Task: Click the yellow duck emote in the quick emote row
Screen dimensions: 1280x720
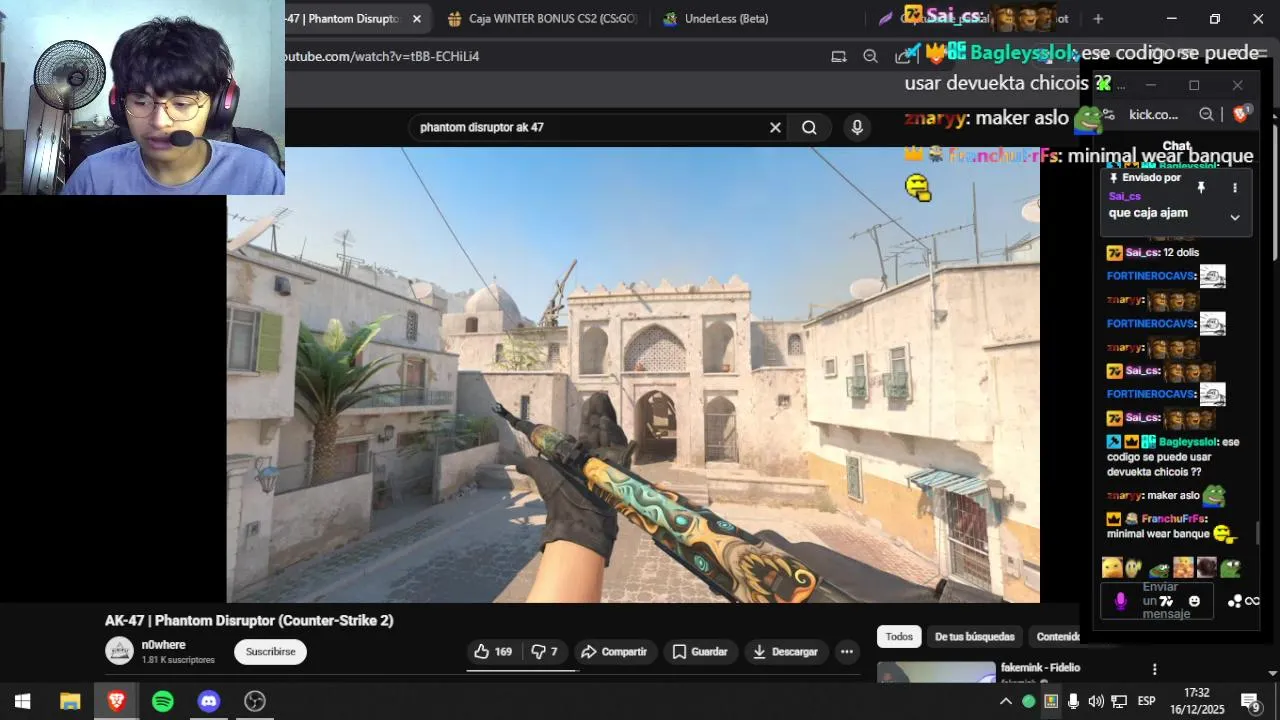Action: click(1112, 568)
